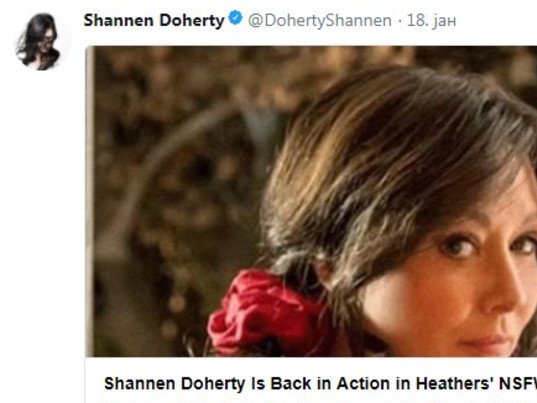
Task: Open Shannen Doherty's round profile avatar
Action: [x=40, y=42]
